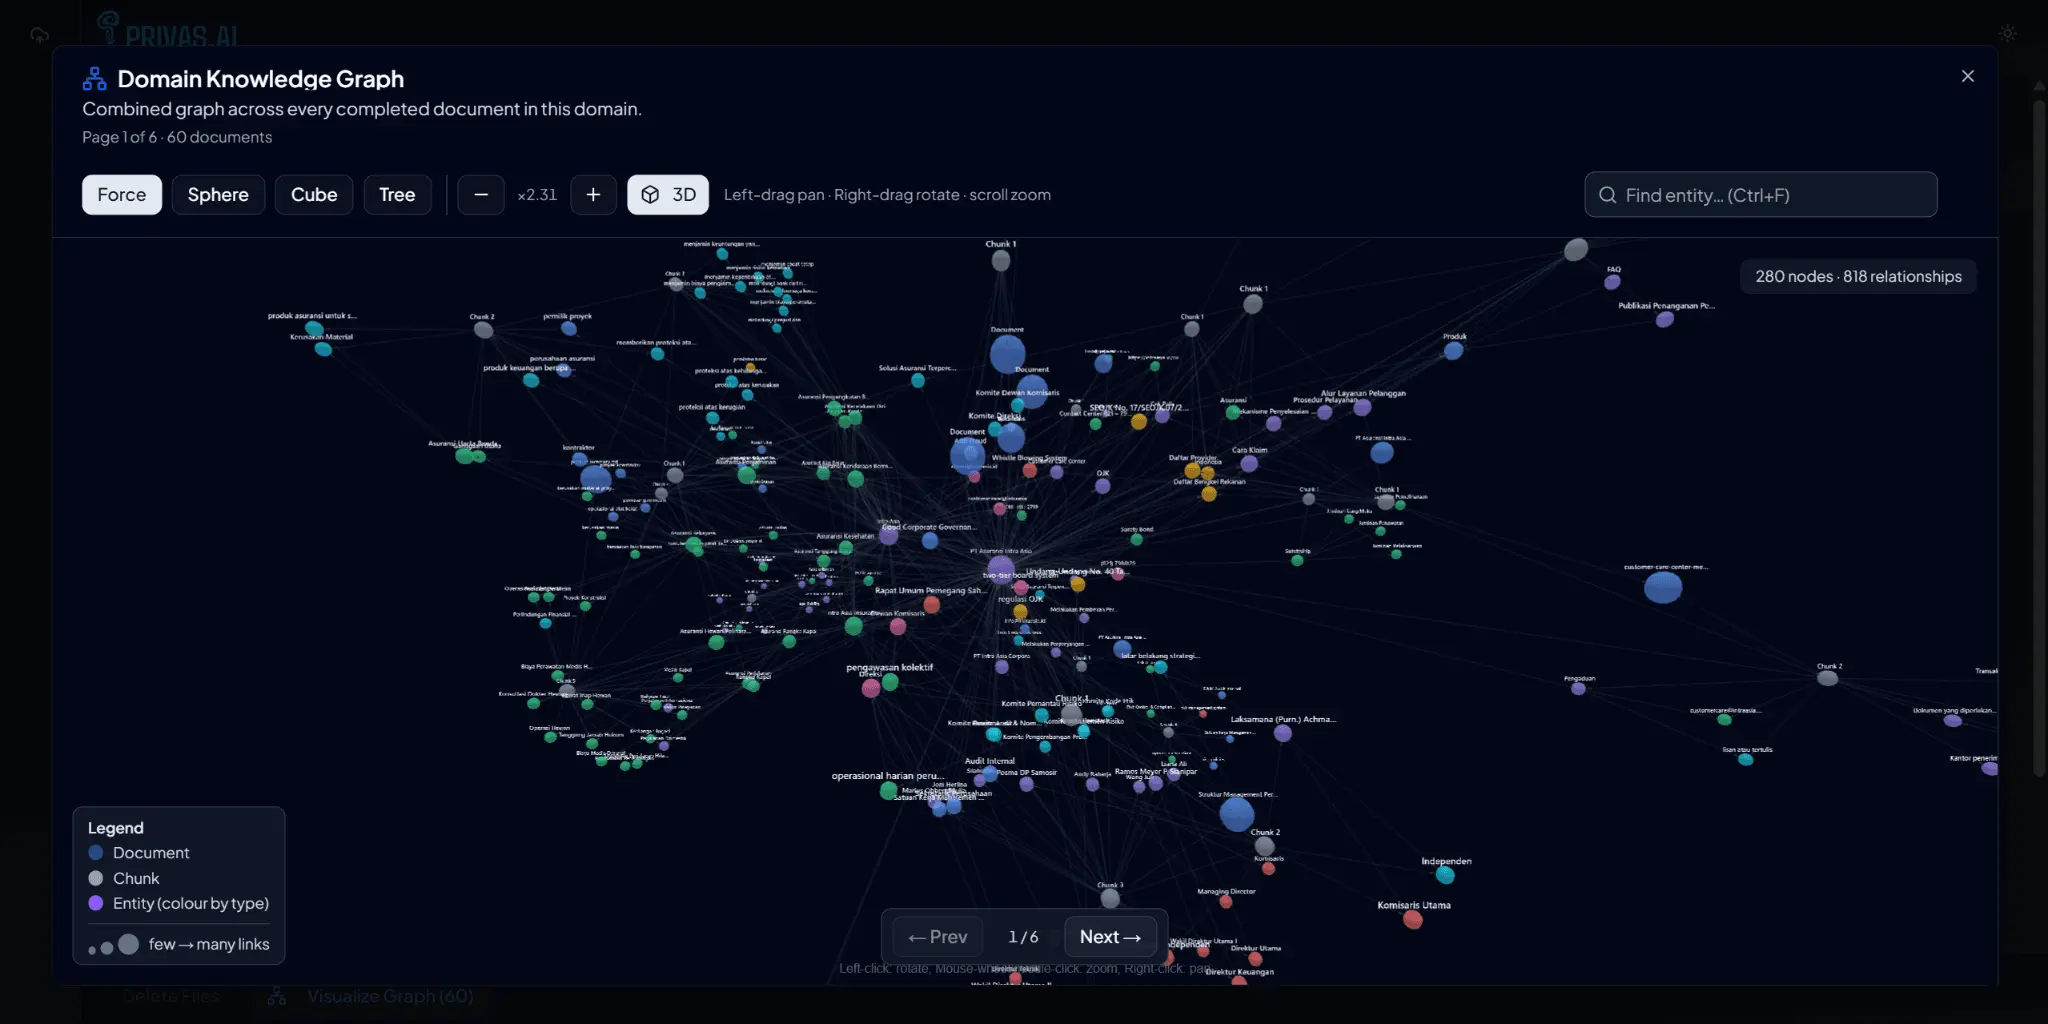Switch to Sphere layout
This screenshot has height=1024, width=2048.
pyautogui.click(x=218, y=195)
